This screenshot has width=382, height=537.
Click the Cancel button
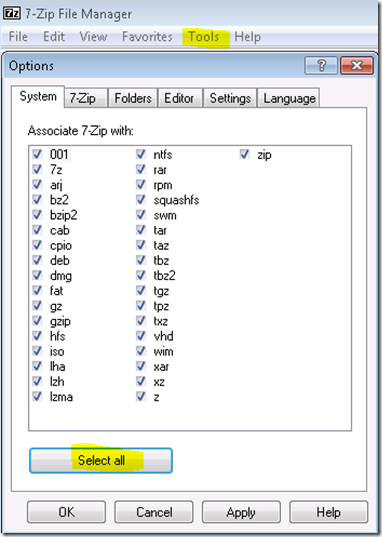[x=154, y=512]
